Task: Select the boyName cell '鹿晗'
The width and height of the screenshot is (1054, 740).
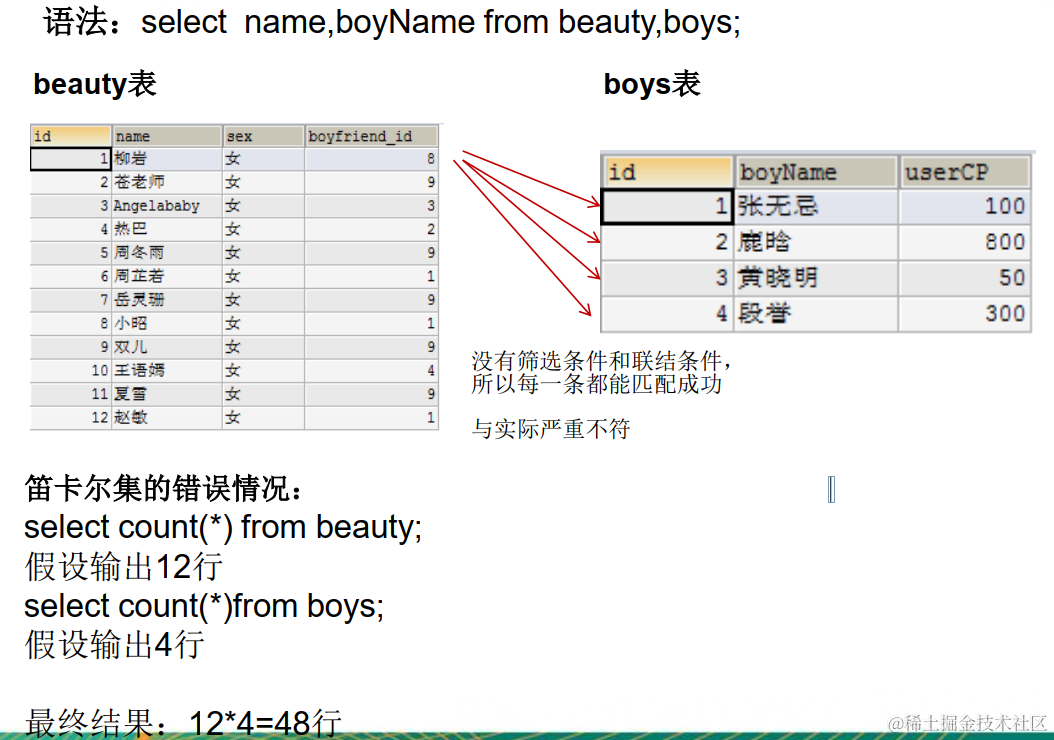Action: tap(817, 242)
